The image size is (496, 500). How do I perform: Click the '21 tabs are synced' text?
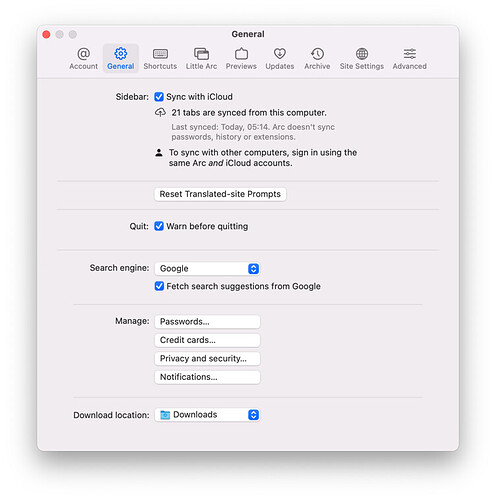[249, 113]
